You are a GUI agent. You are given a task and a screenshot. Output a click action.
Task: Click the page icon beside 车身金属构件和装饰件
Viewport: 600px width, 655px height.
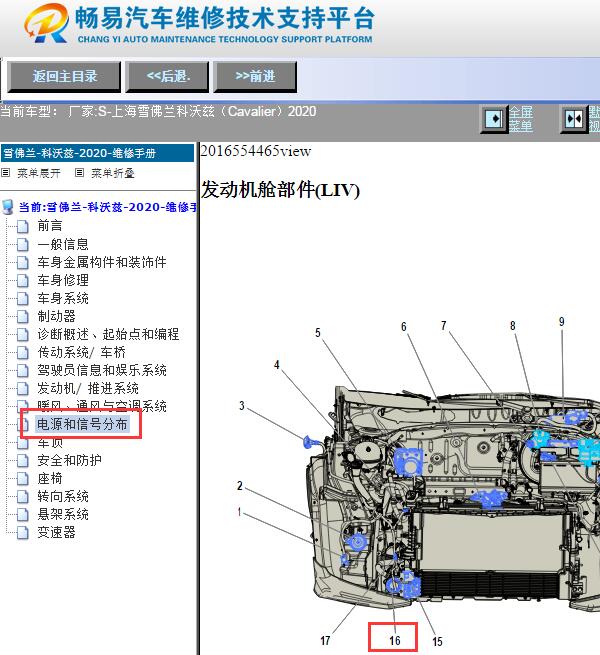23,262
